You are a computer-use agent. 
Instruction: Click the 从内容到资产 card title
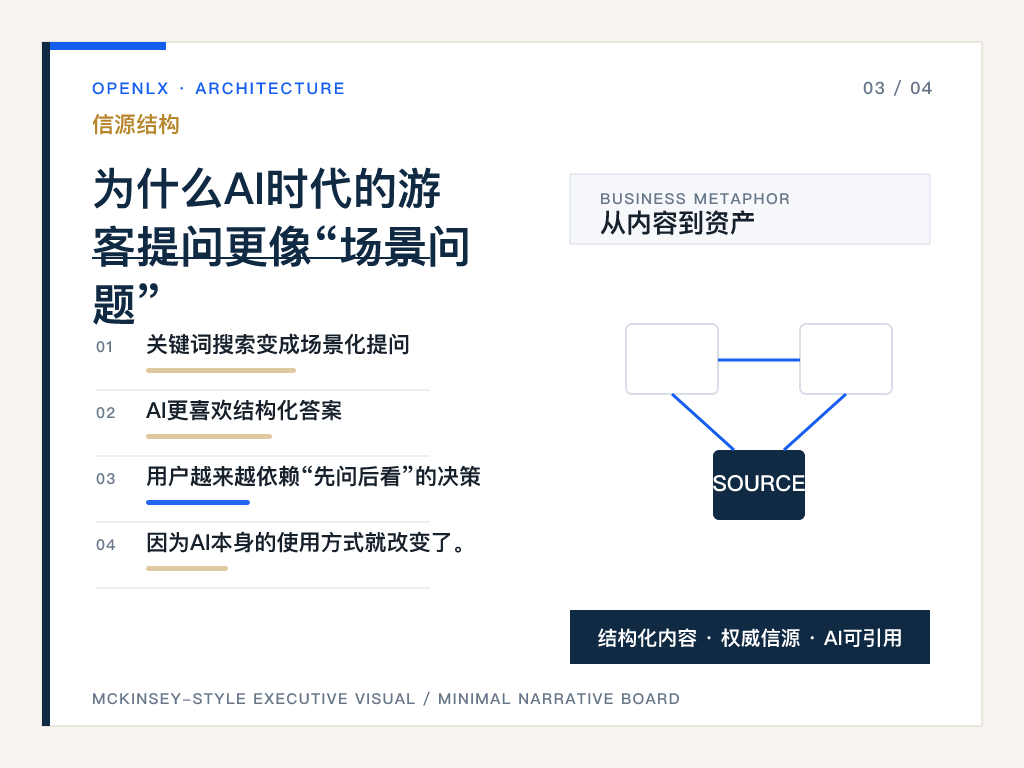pos(677,223)
